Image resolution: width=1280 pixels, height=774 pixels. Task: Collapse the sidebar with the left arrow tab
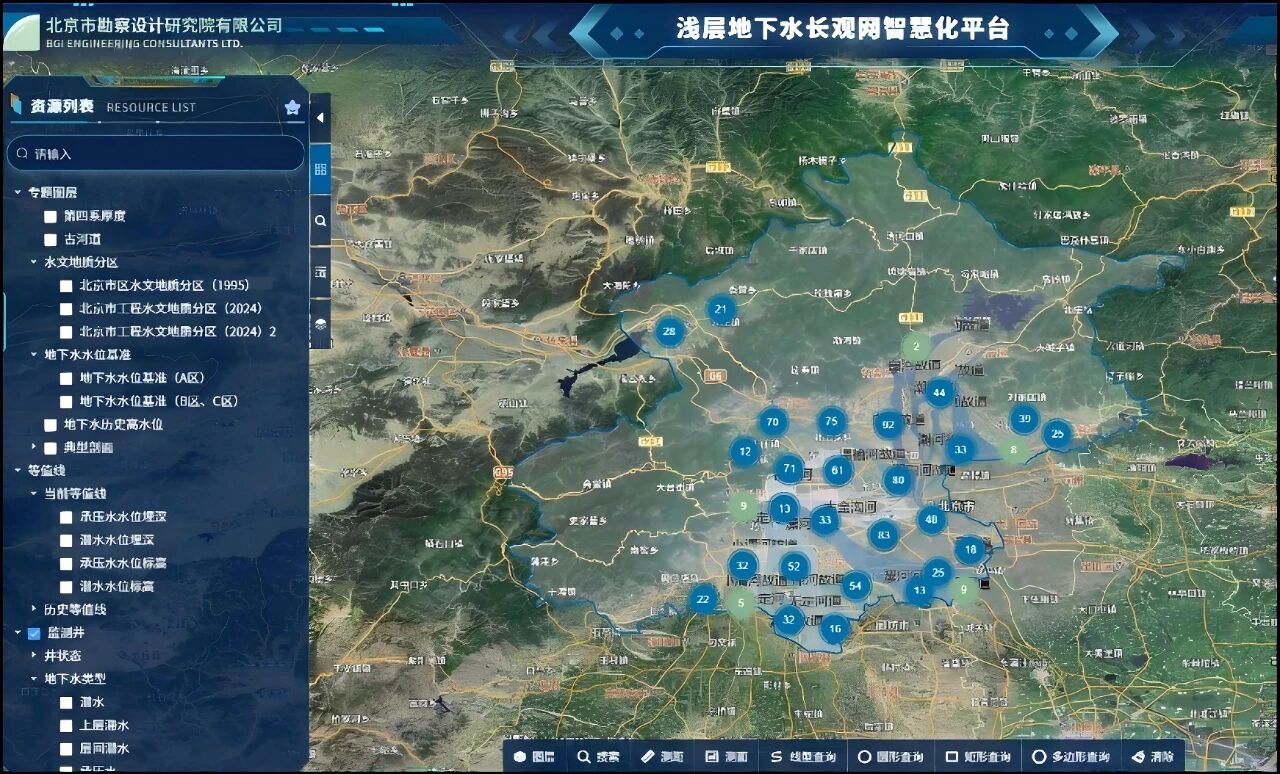click(x=320, y=117)
